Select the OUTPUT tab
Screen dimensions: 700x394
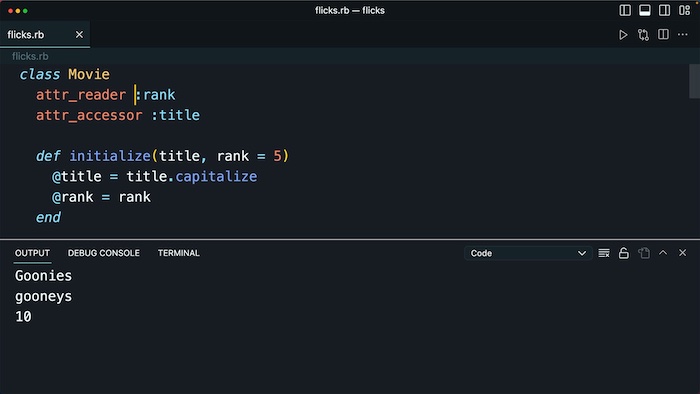tap(32, 253)
